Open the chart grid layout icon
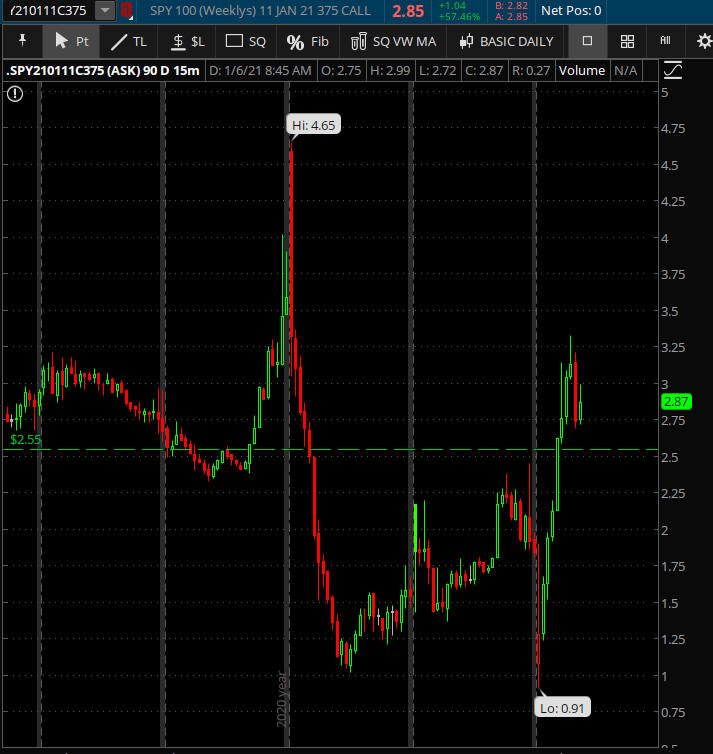Screen dimensions: 713x754 click(627, 41)
